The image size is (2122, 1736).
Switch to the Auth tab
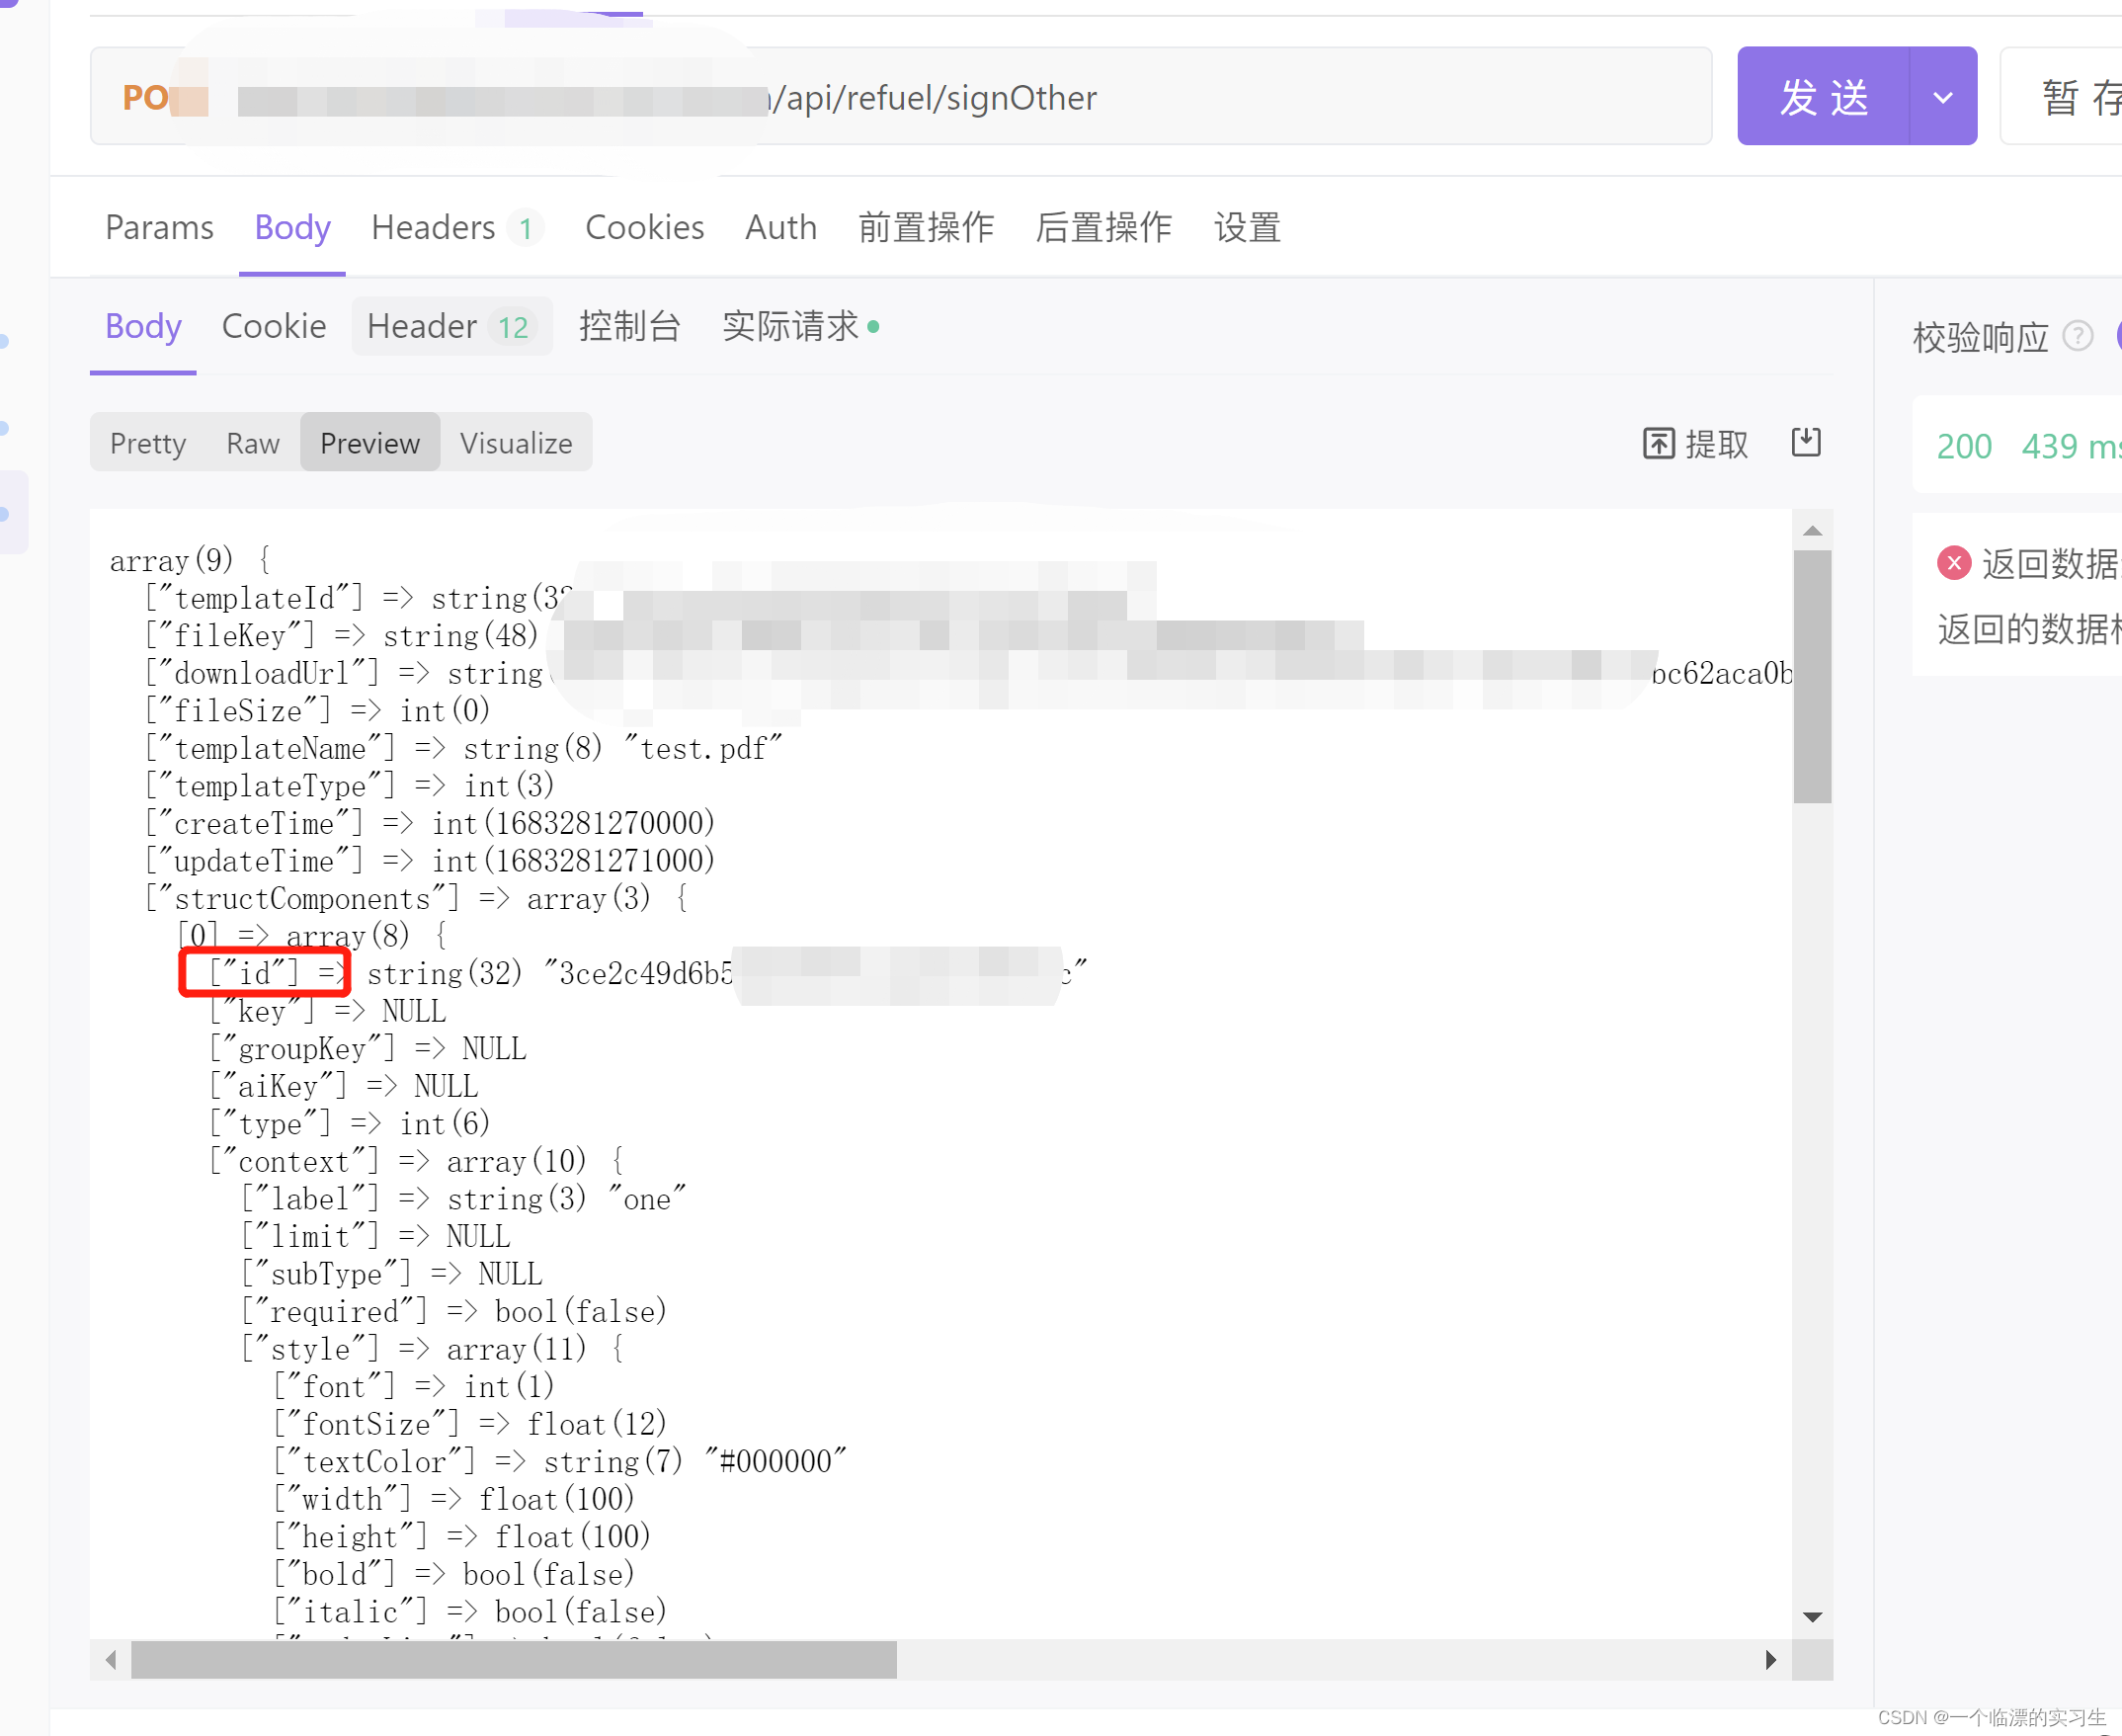781,227
